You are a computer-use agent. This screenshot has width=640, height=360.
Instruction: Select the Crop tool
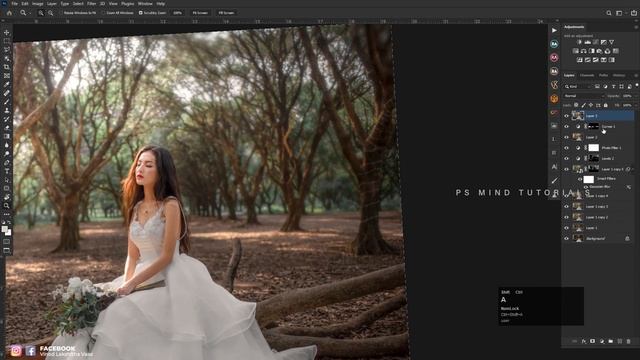coord(7,67)
